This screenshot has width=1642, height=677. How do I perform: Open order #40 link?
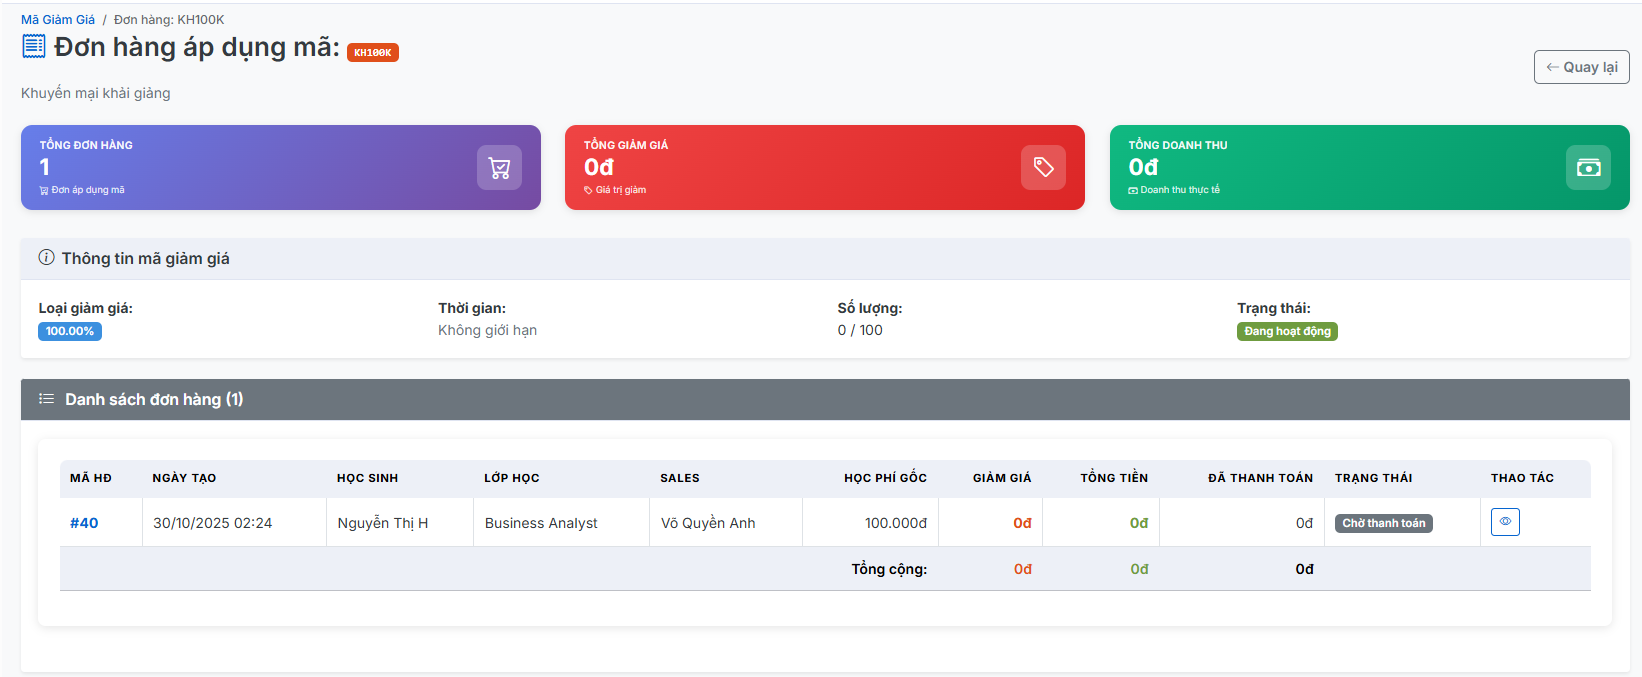(84, 523)
